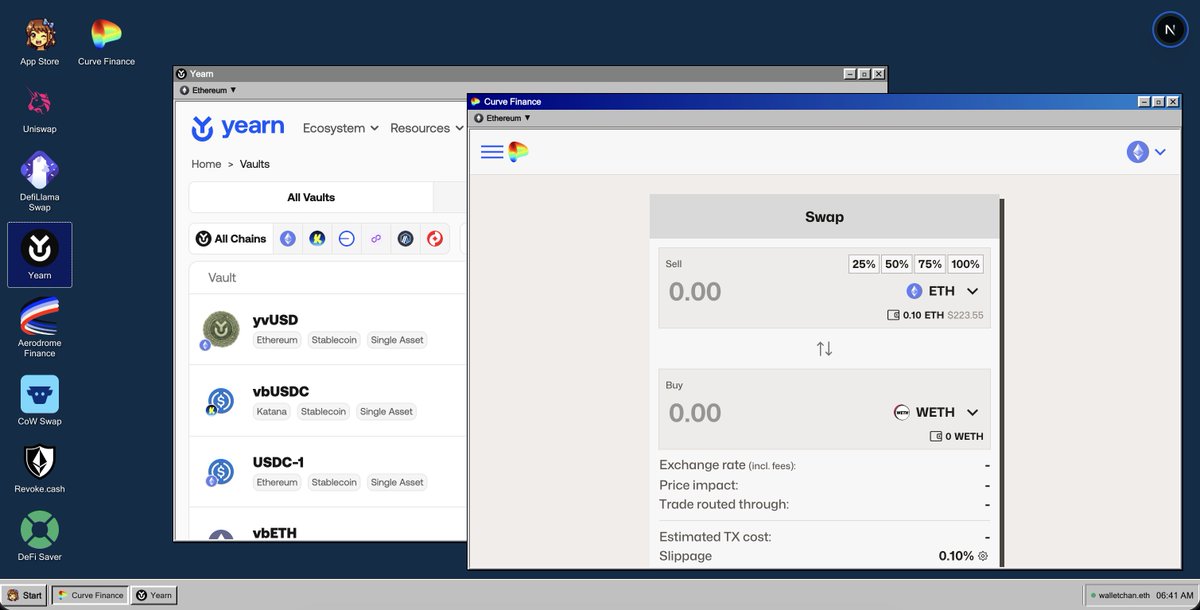Open the Start menu
This screenshot has height=610, width=1200.
[25, 595]
